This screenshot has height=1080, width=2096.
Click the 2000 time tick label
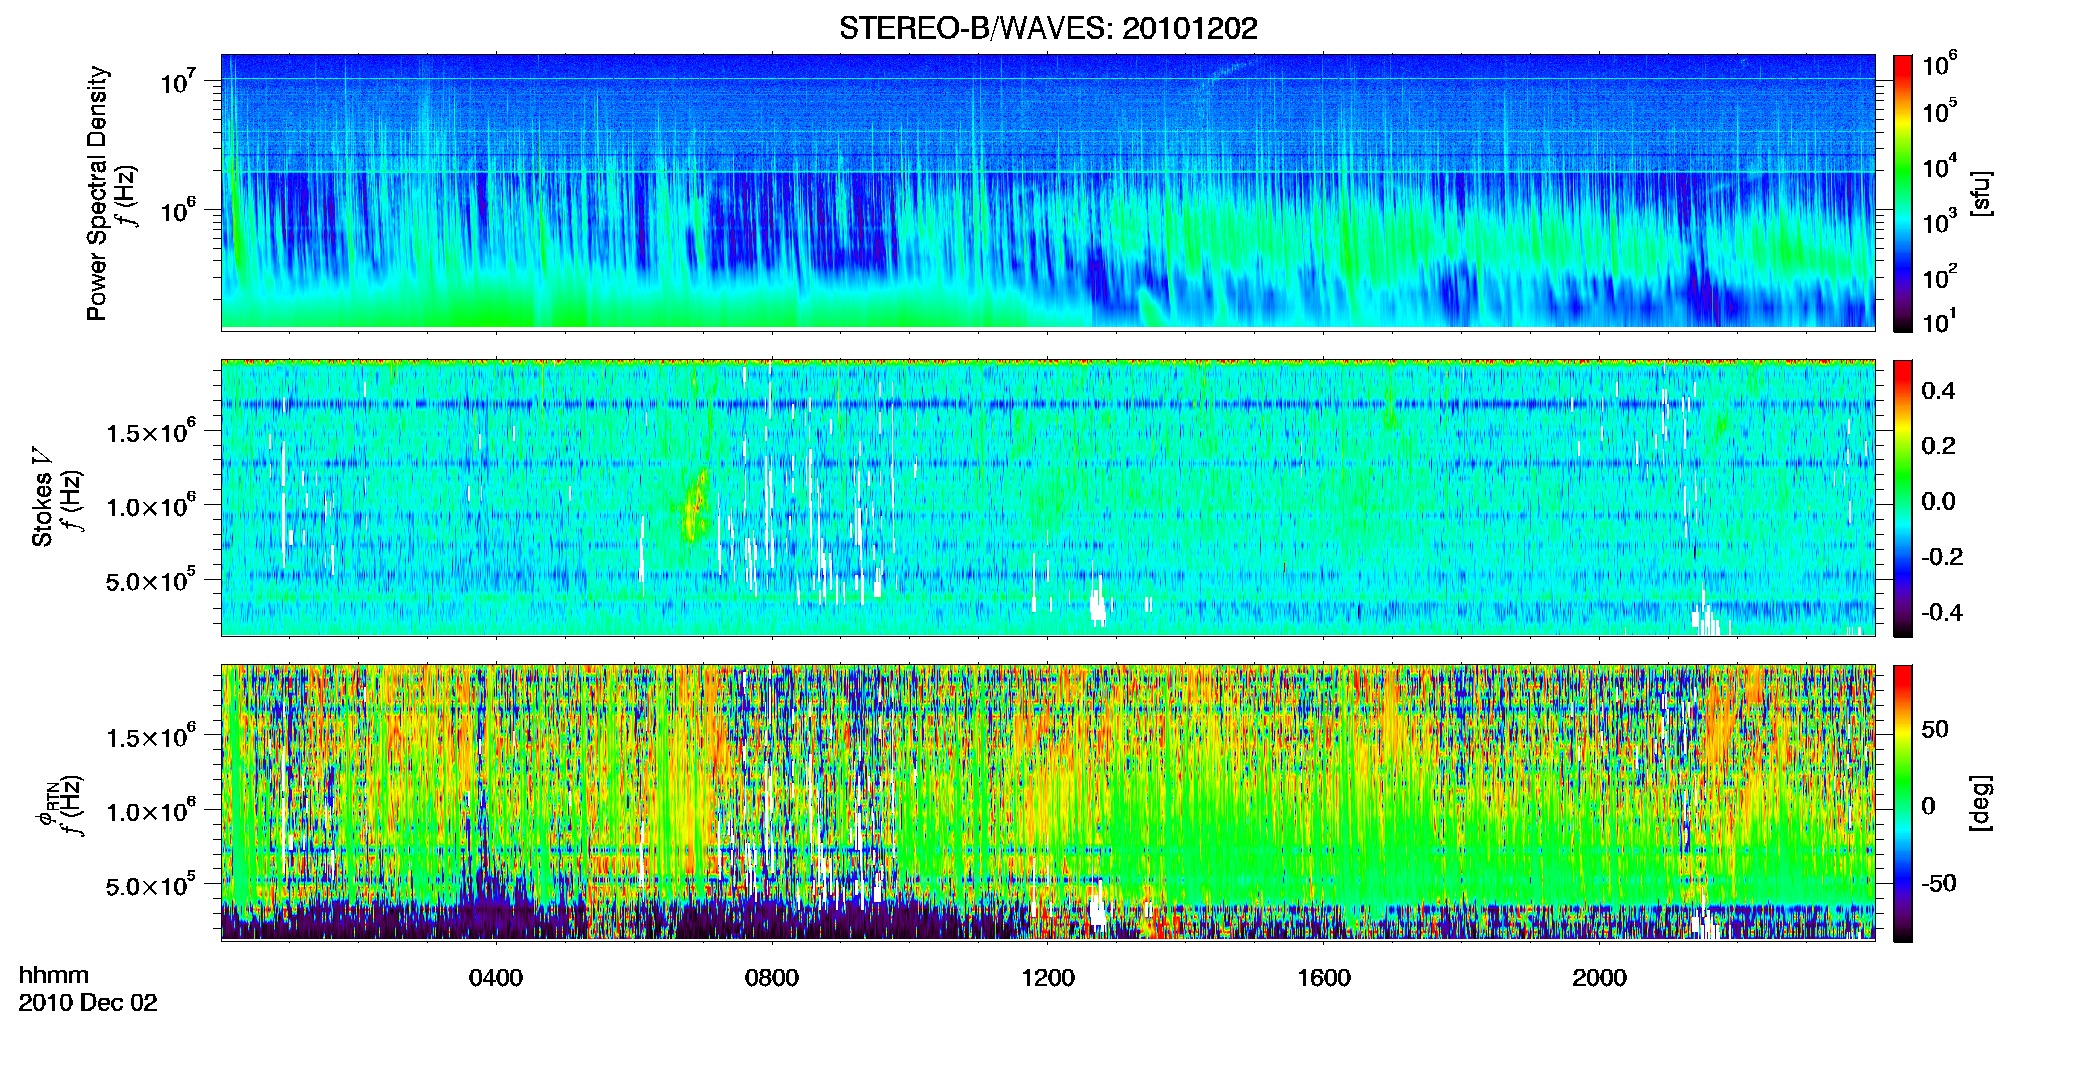click(1599, 978)
